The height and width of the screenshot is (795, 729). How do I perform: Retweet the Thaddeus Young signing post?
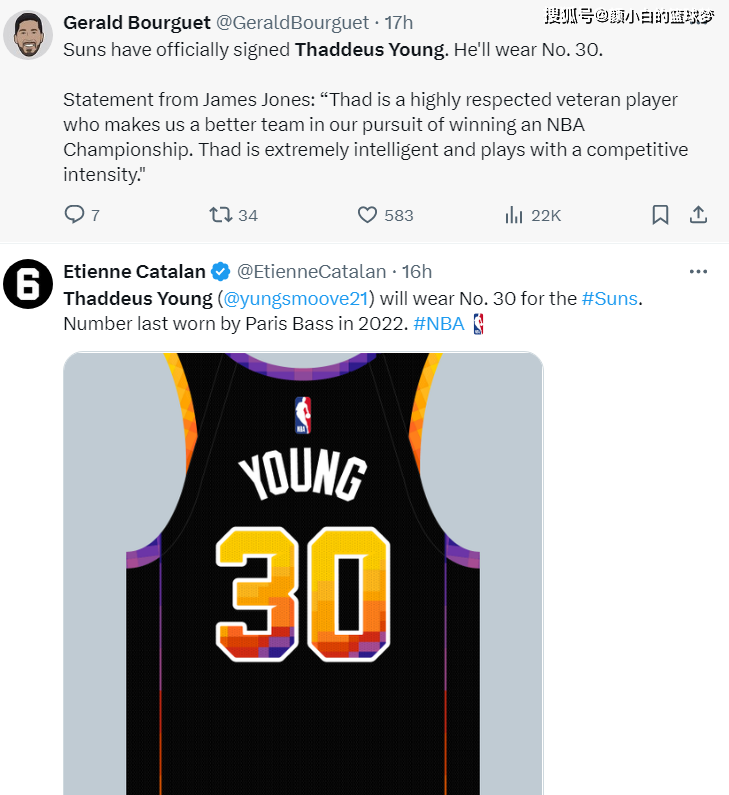(221, 215)
